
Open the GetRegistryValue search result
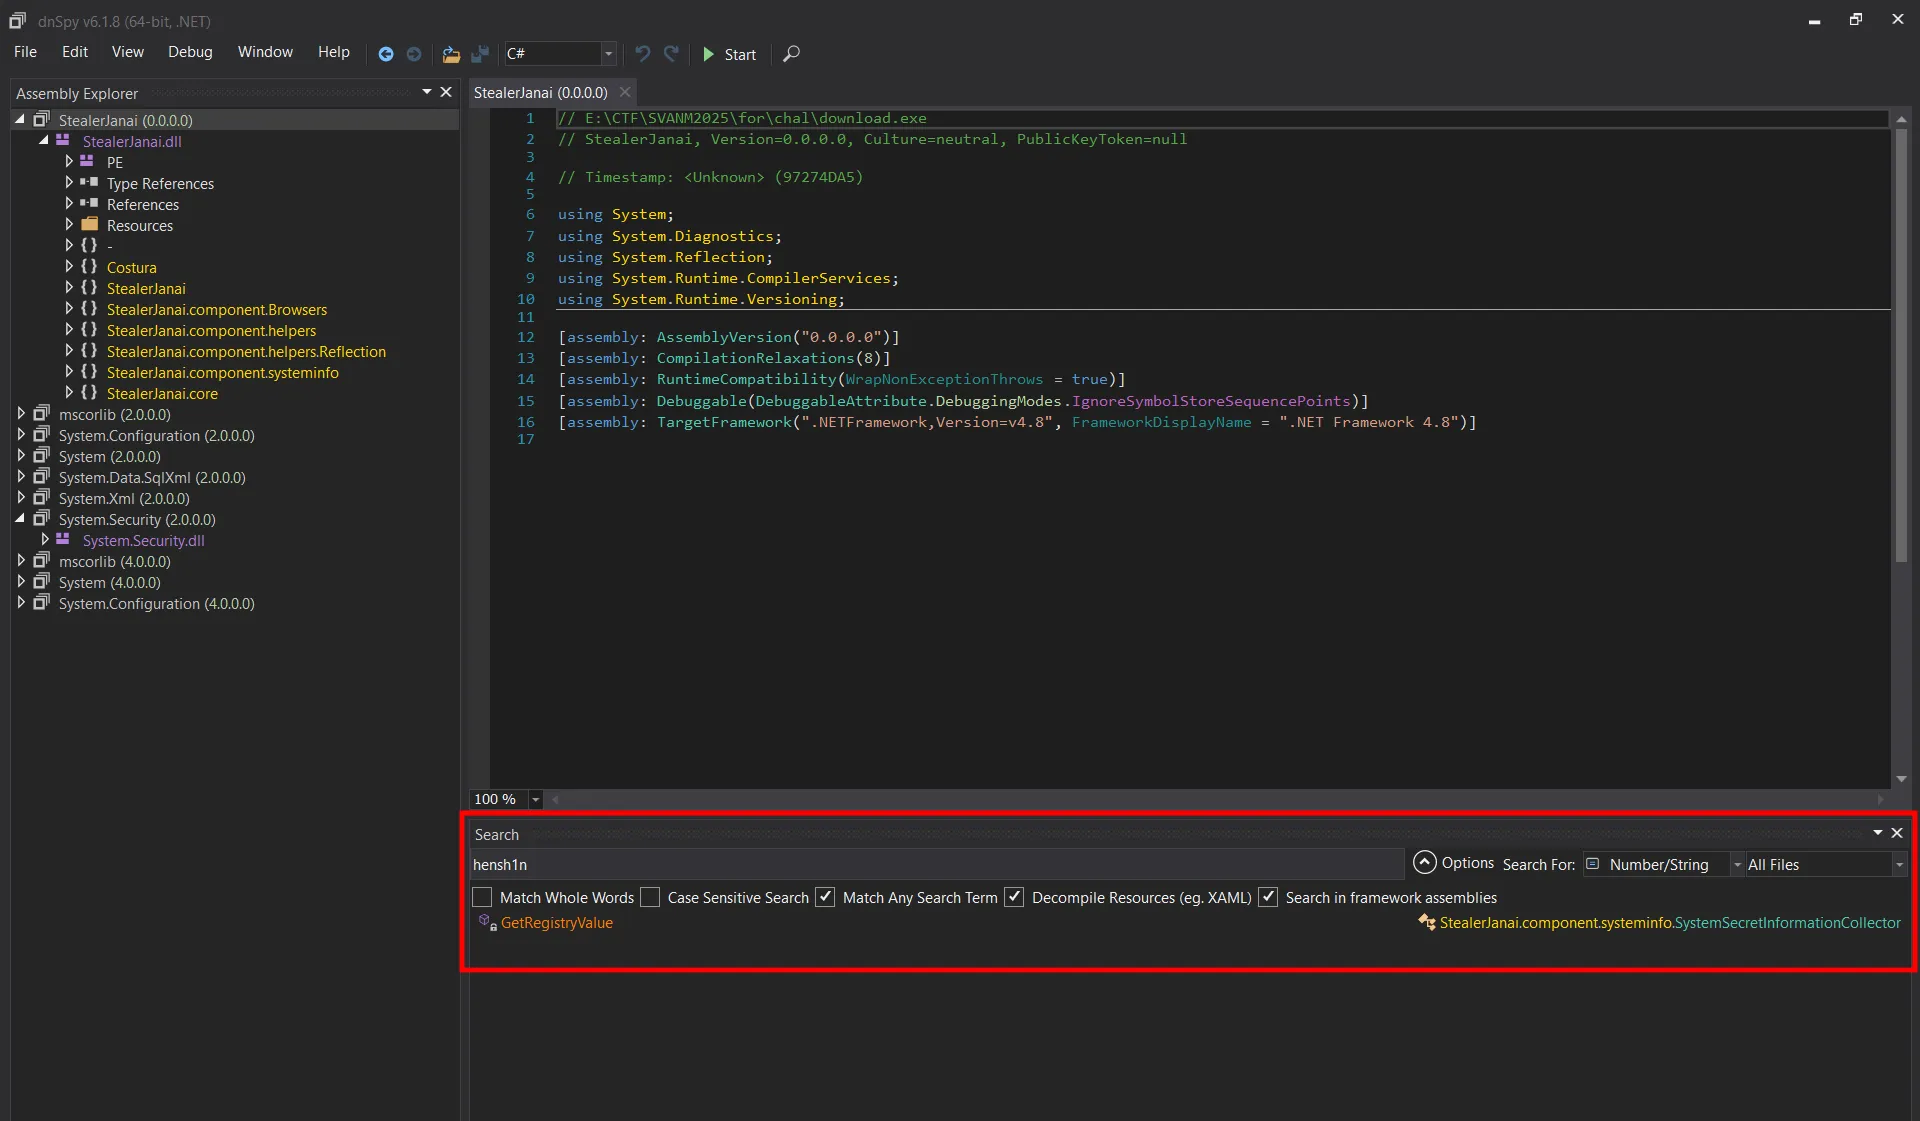coord(556,923)
